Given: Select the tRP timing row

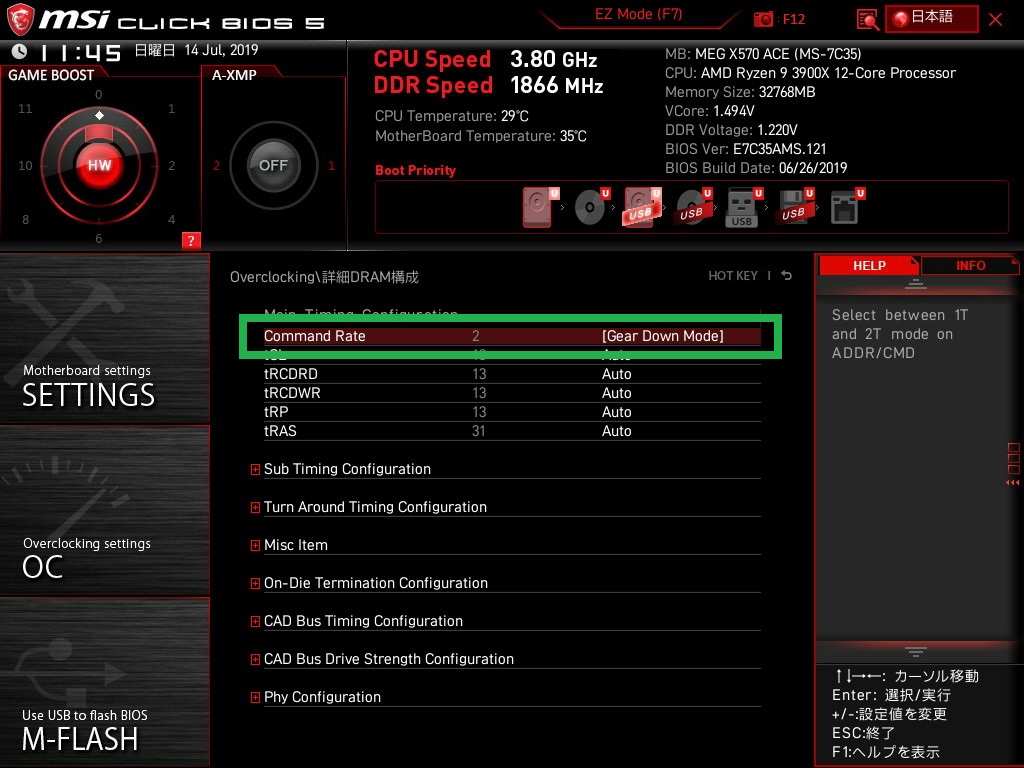Looking at the screenshot, I should (513, 411).
